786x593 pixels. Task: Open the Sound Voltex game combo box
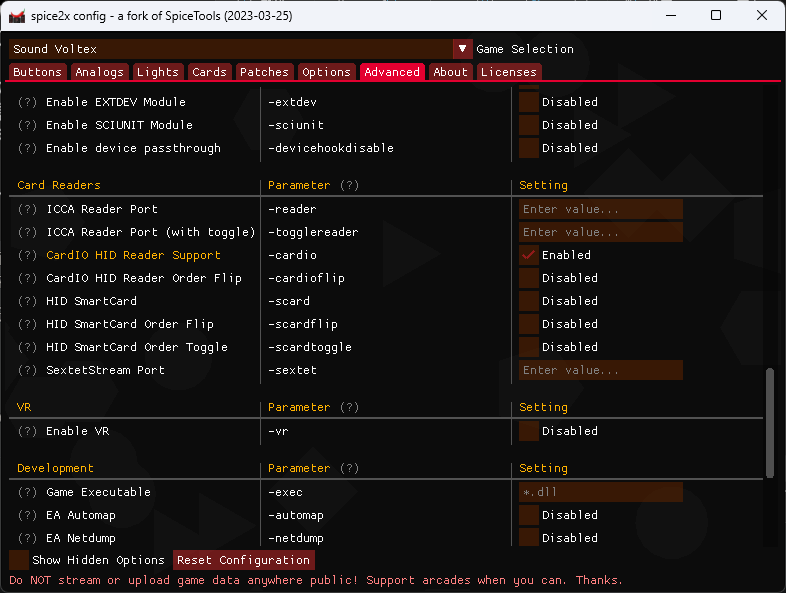[x=230, y=49]
